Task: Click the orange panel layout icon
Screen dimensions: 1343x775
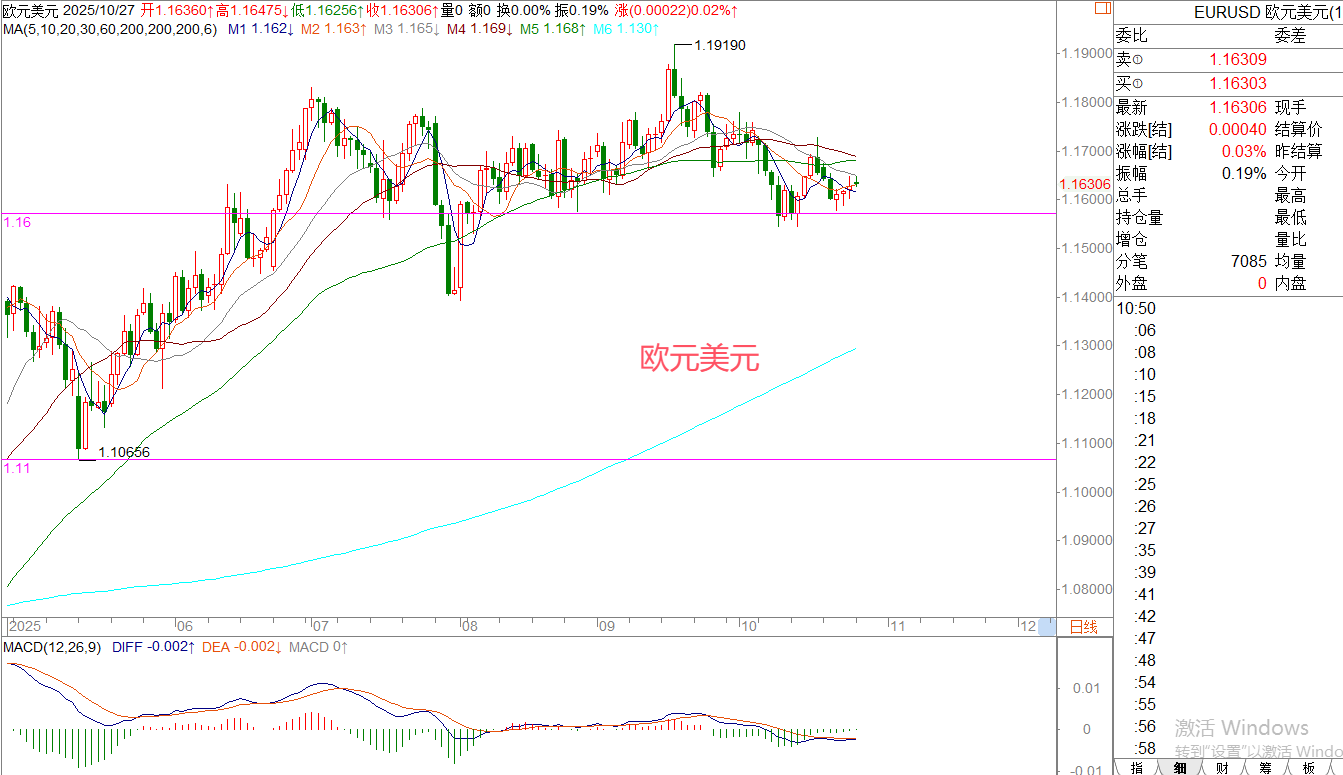Action: click(1101, 8)
